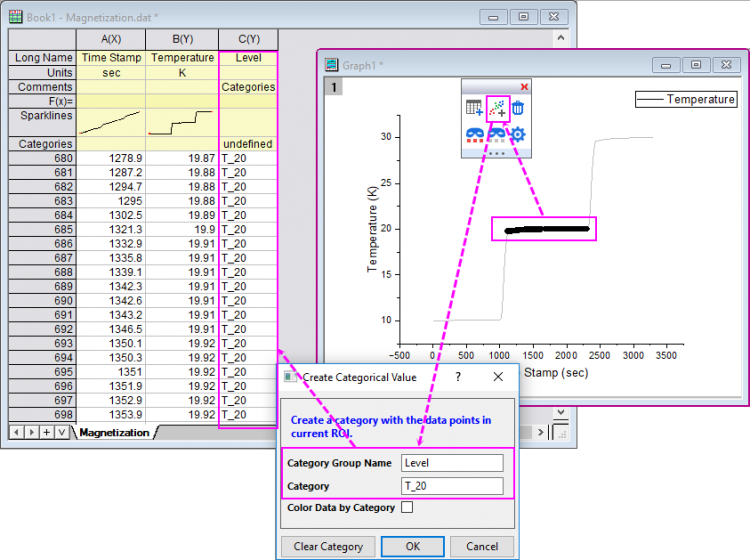750x560 pixels.
Task: Click the Graph1 window icon
Action: pyautogui.click(x=331, y=65)
